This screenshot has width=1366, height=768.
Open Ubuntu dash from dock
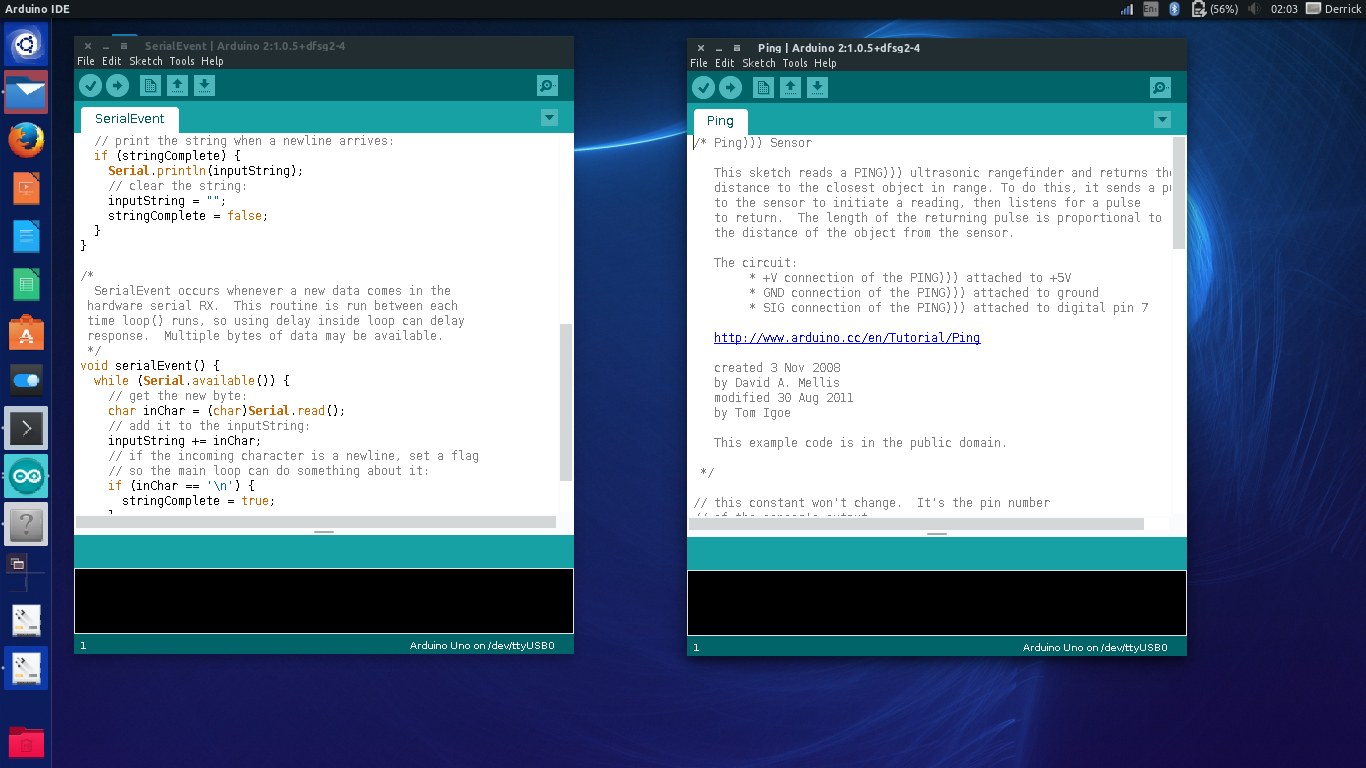tap(26, 45)
